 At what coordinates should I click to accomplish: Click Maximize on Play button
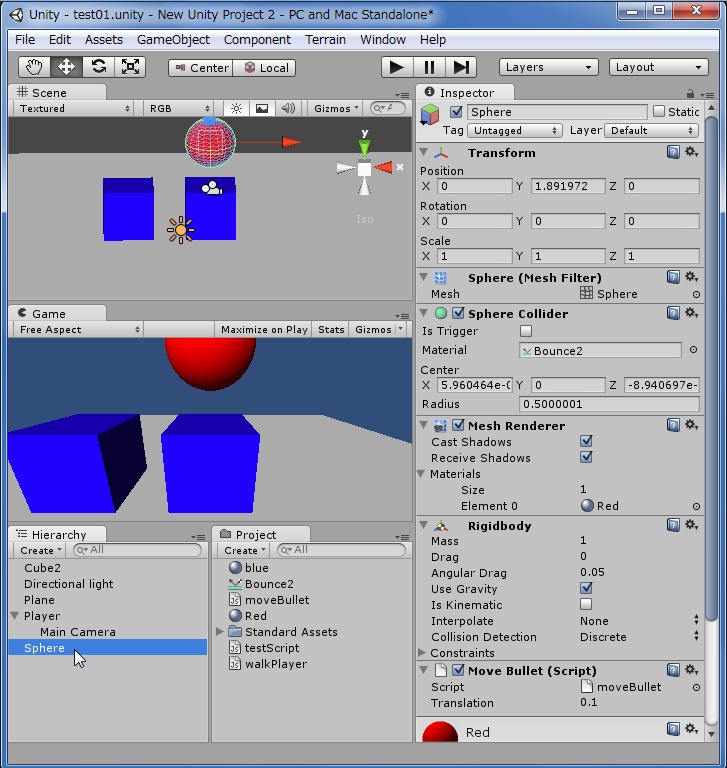264,329
